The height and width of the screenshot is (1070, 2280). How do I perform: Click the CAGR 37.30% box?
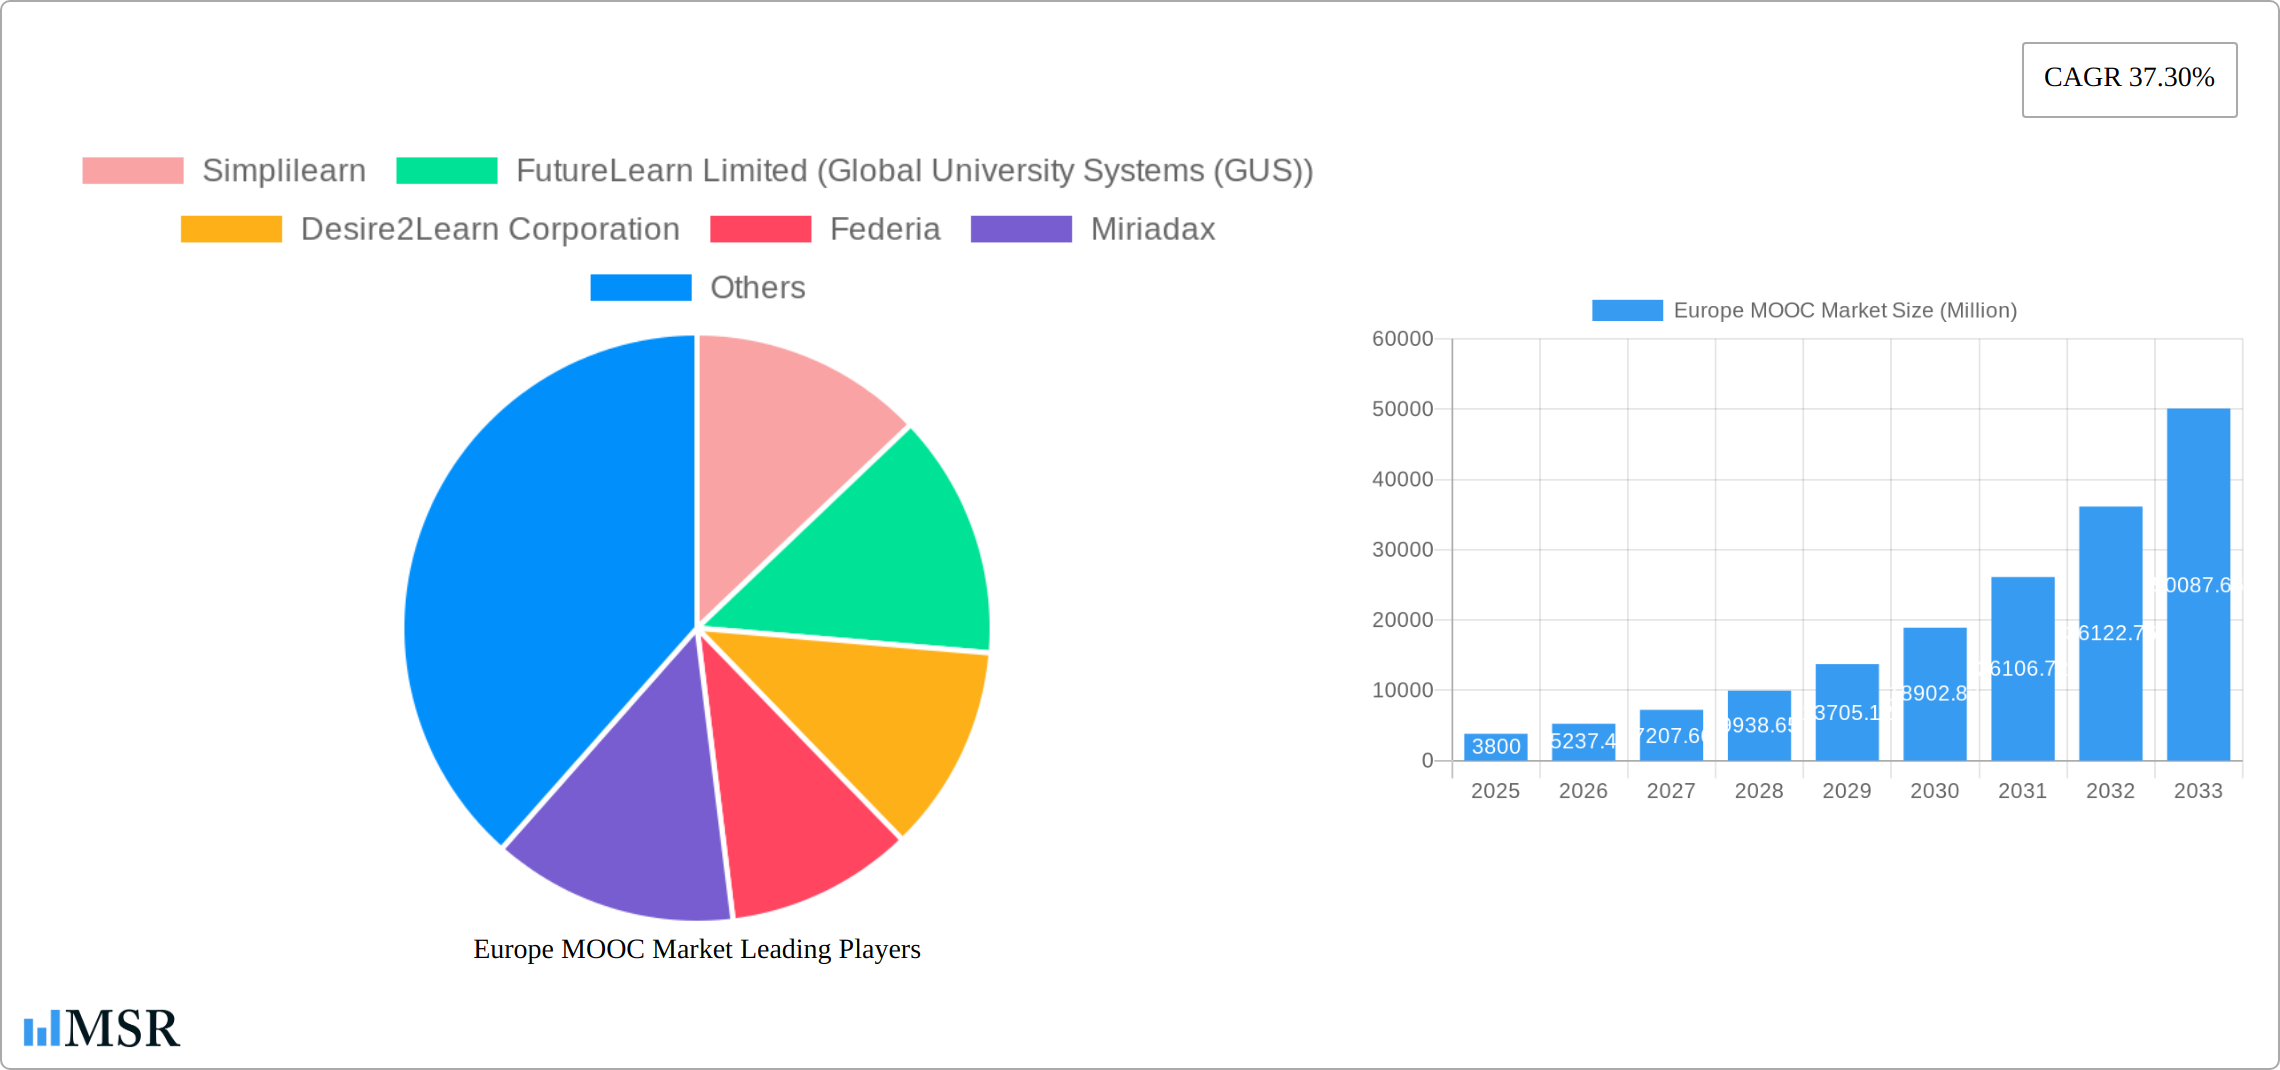[2129, 79]
